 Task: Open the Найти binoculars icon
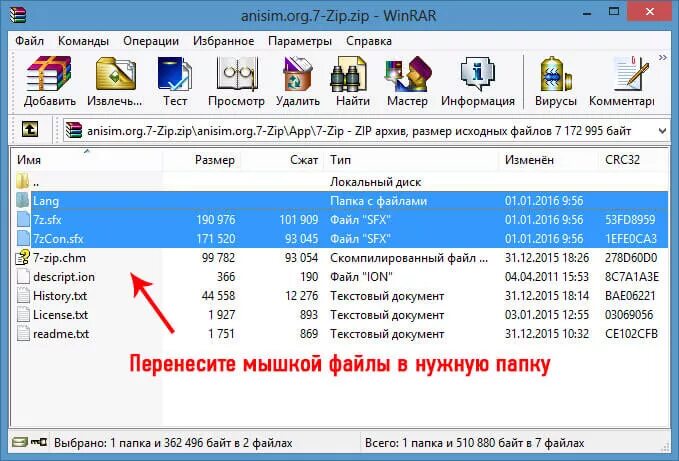click(349, 74)
